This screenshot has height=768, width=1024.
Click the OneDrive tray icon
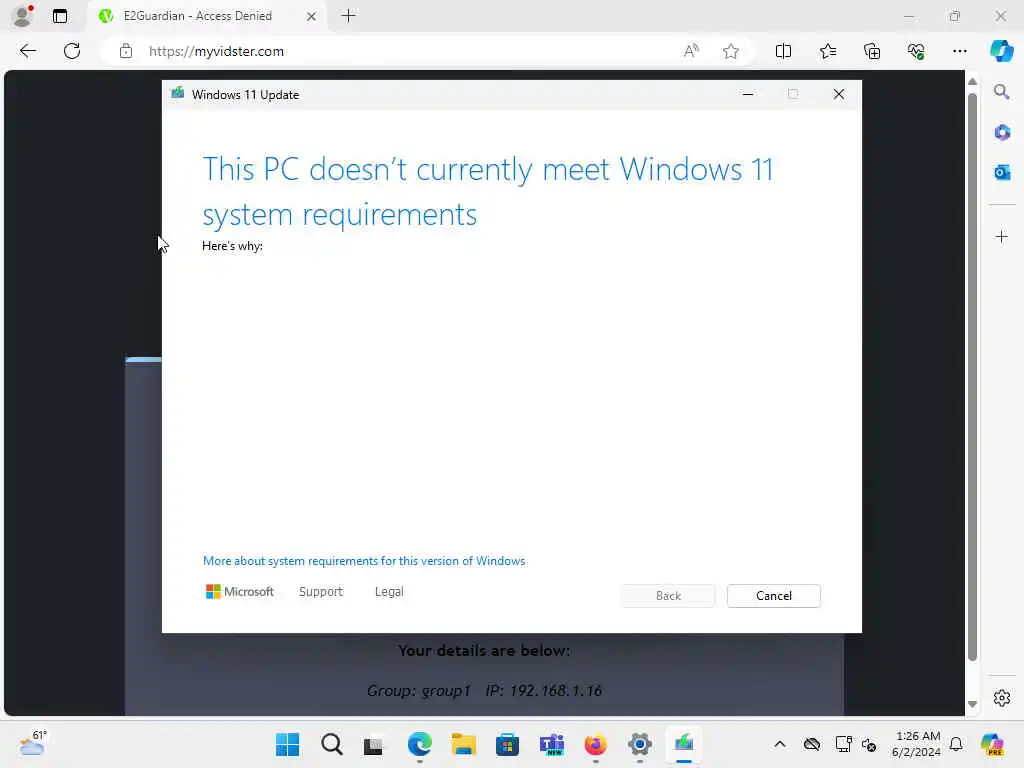point(812,744)
